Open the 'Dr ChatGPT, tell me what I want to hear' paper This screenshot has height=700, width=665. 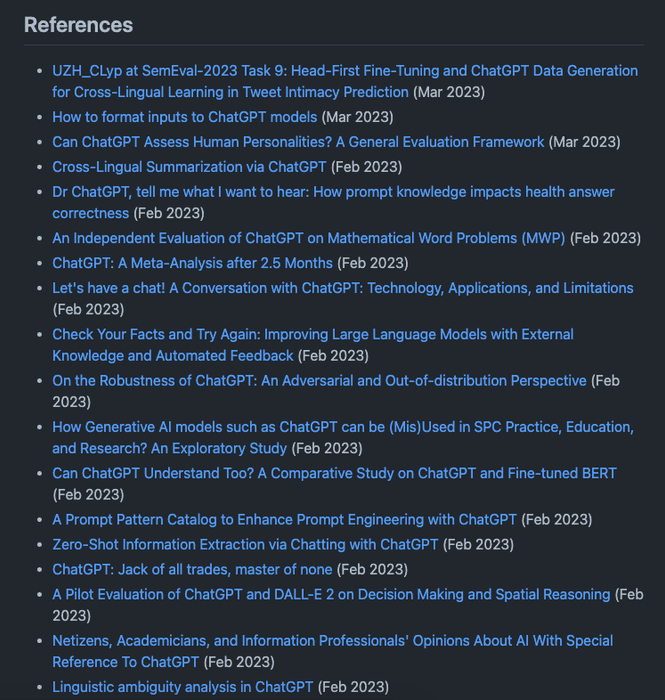click(333, 192)
